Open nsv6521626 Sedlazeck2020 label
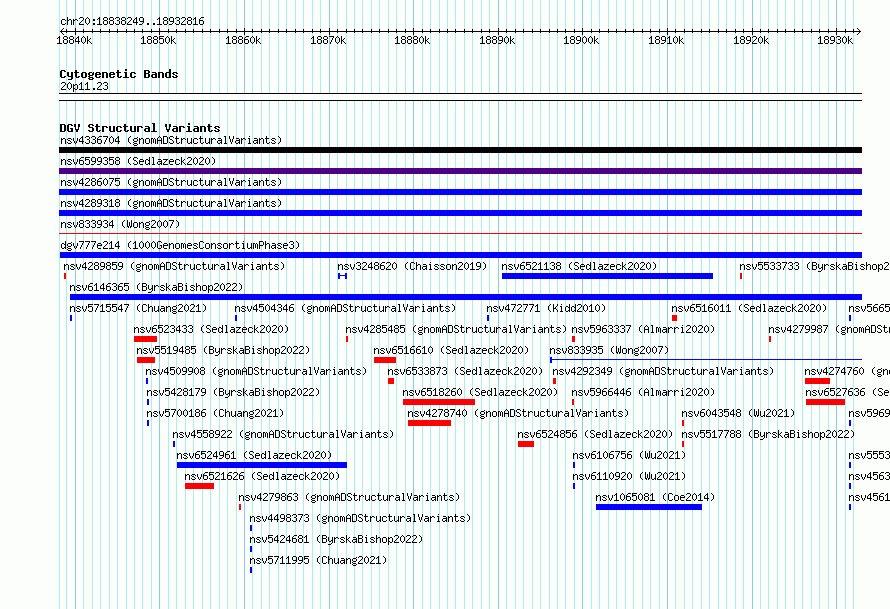The width and height of the screenshot is (890, 609). click(262, 476)
